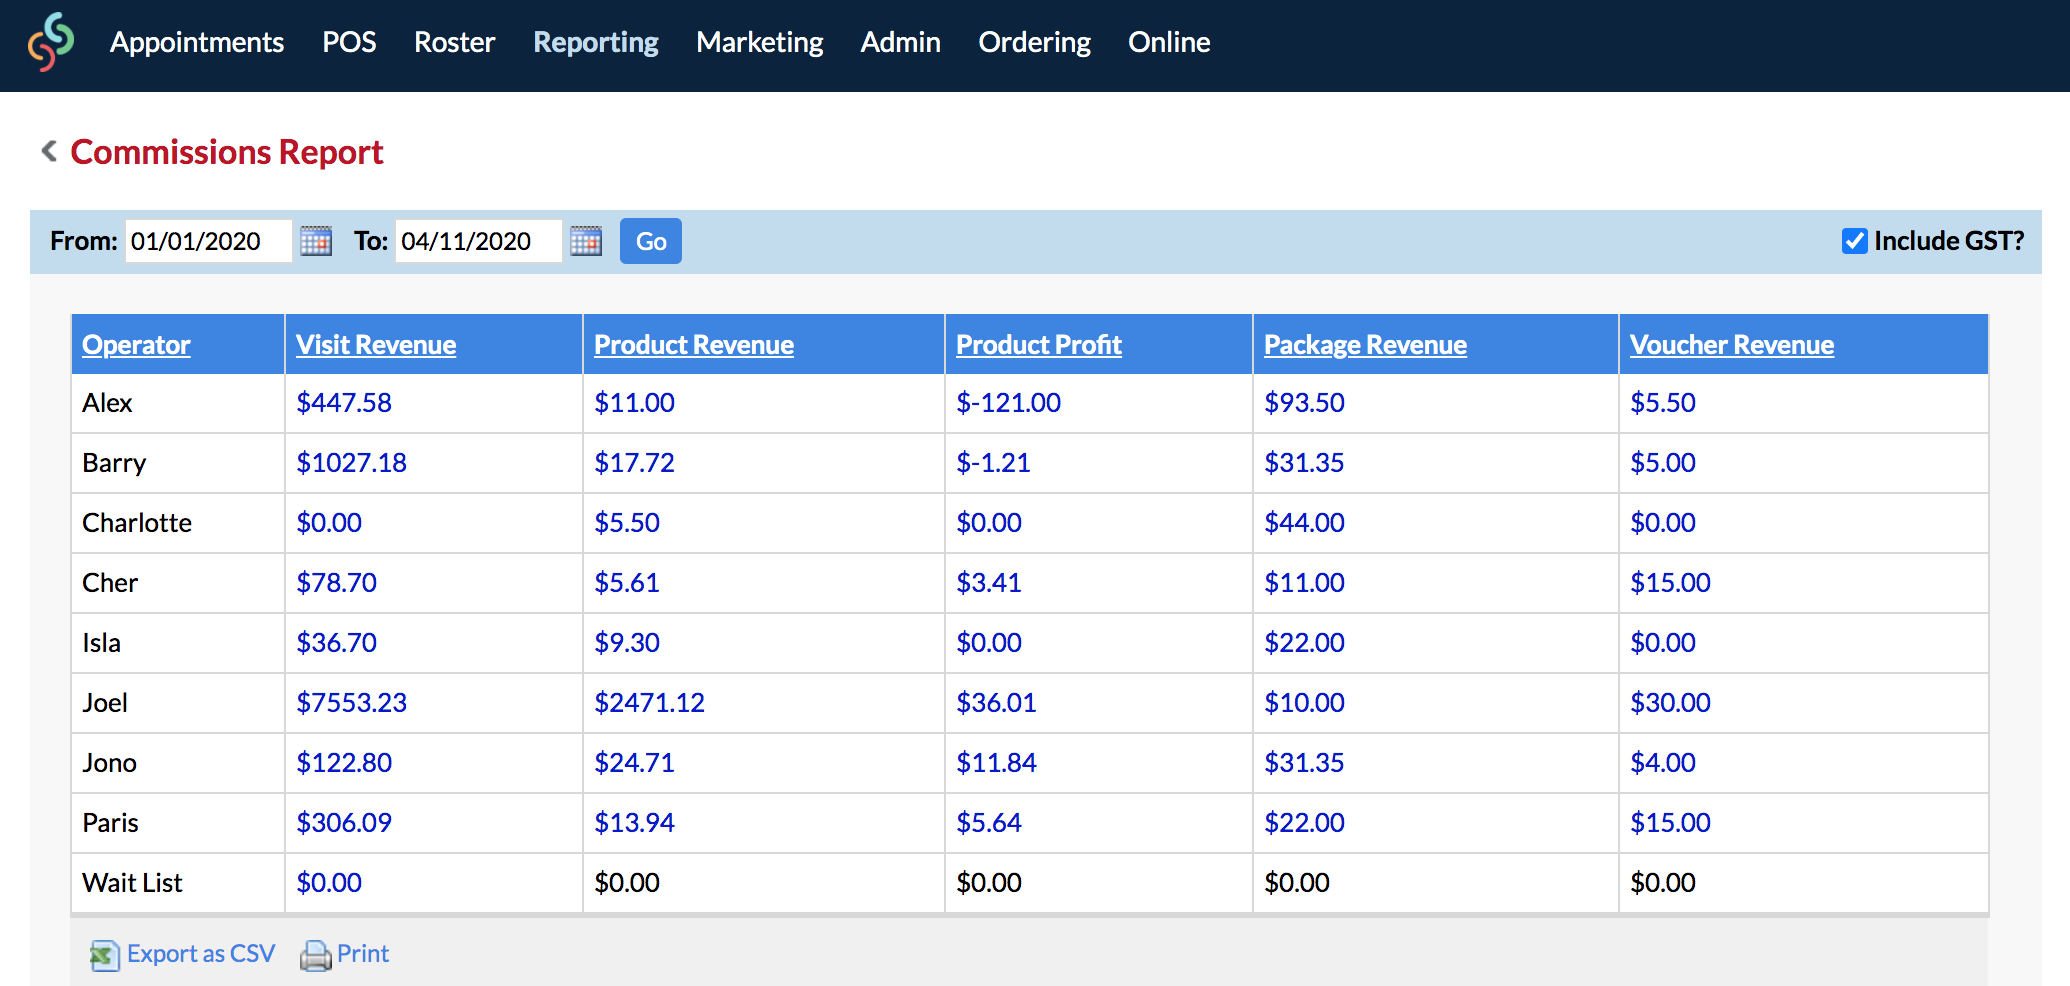Open Joel's voucher revenue $30.00
The image size is (2070, 986).
click(1670, 703)
